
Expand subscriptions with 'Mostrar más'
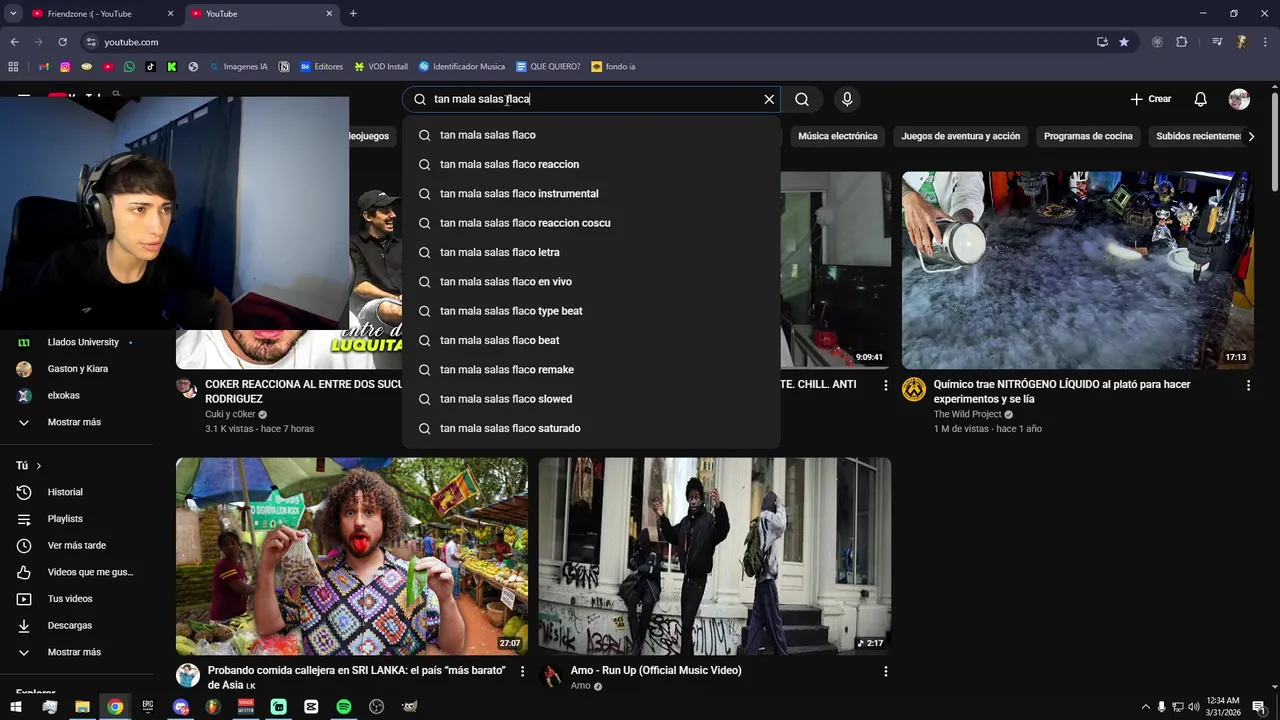point(76,422)
